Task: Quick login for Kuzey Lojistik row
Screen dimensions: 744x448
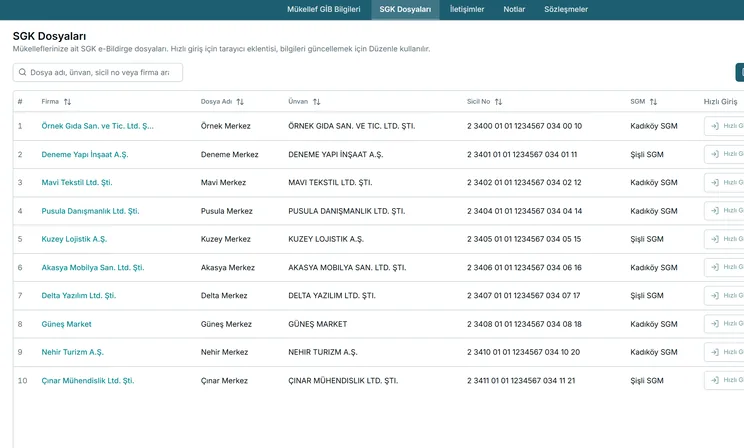Action: point(724,239)
